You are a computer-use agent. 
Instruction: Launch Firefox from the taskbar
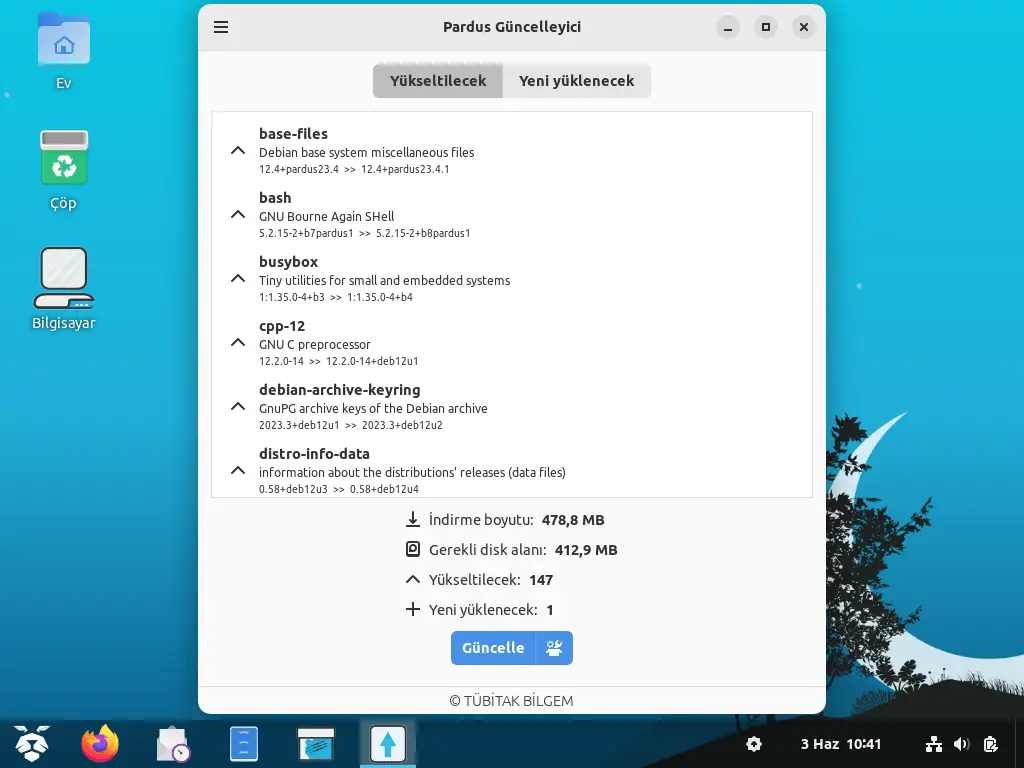(x=100, y=743)
